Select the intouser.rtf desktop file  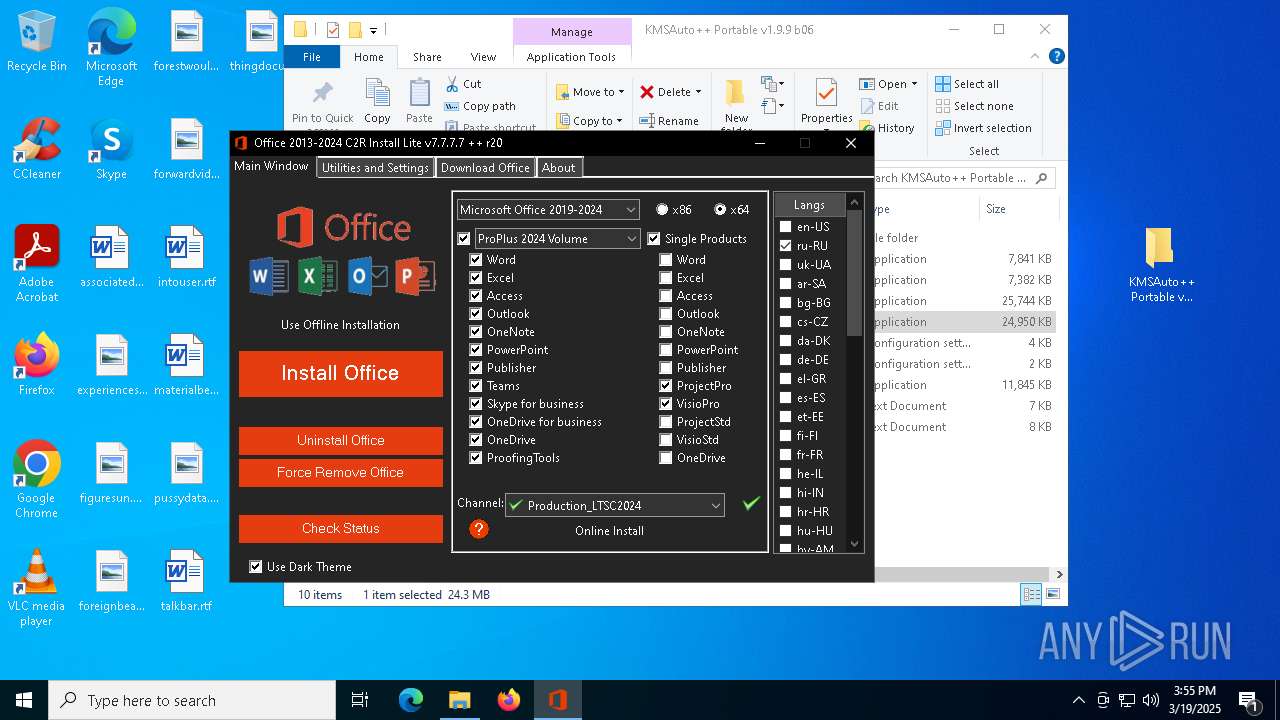pos(186,257)
